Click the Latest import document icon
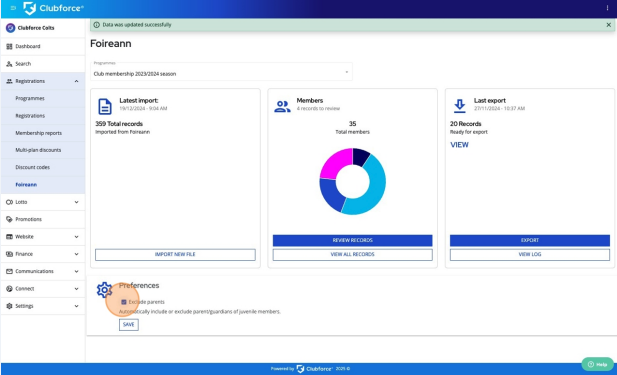The image size is (617, 375). click(105, 107)
